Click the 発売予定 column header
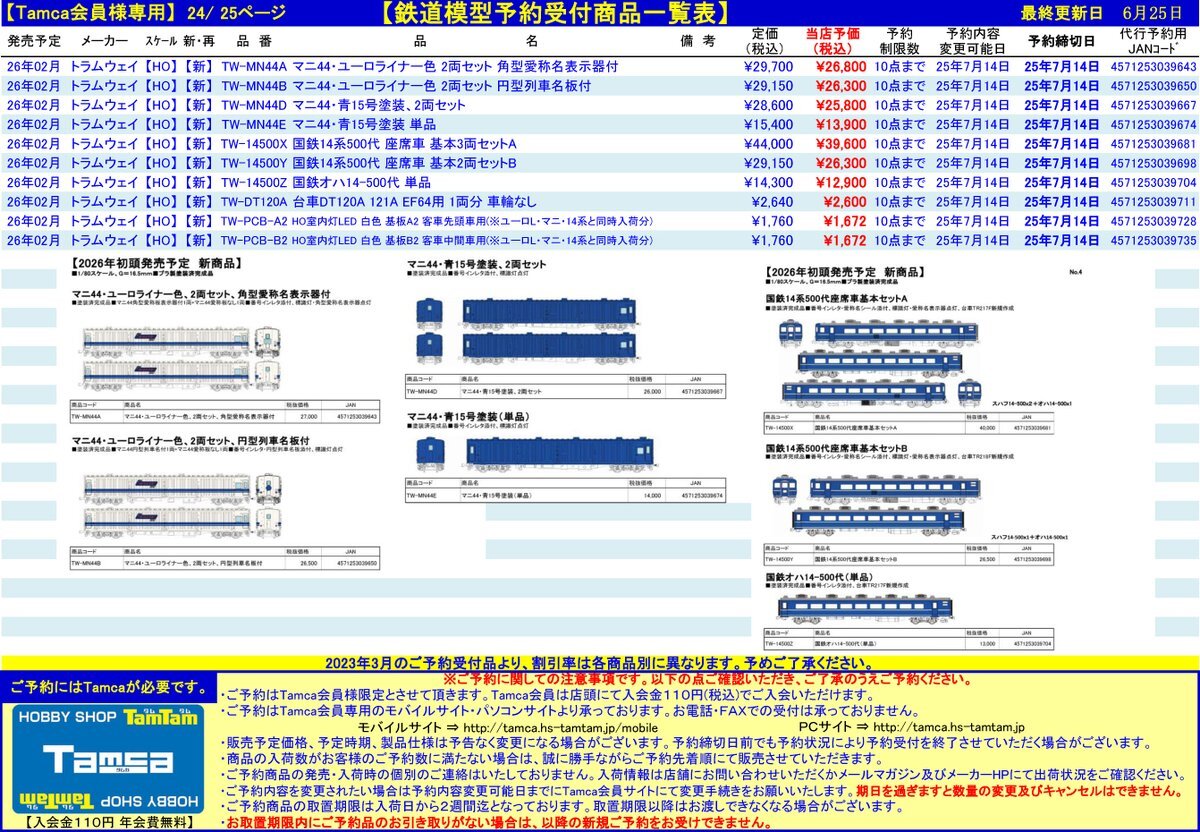Screen dimensions: 1200x832 point(34,41)
